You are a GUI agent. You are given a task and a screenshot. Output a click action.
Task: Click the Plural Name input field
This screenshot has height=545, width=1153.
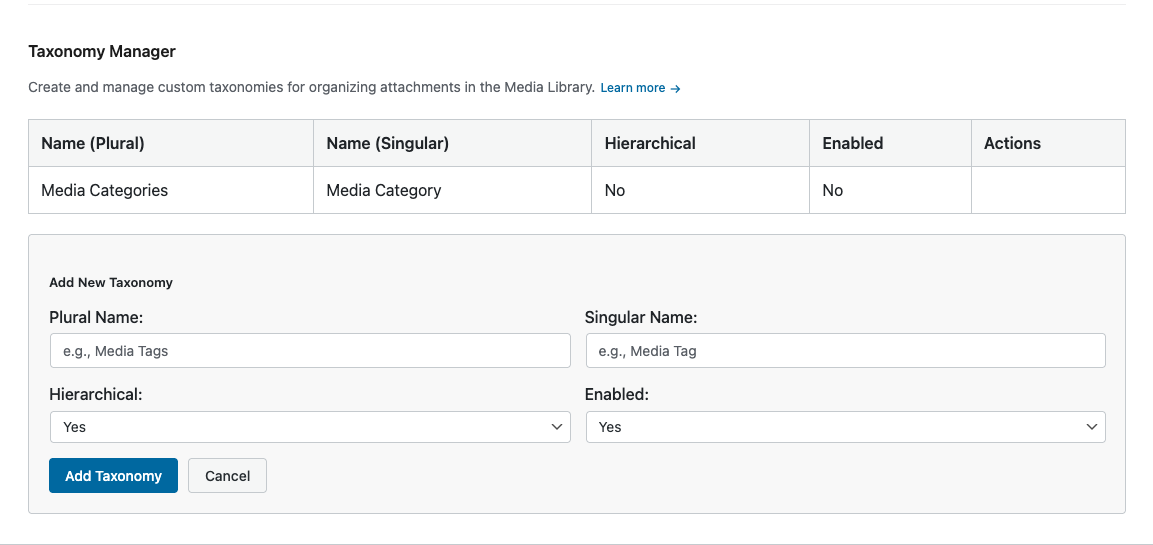tap(309, 351)
